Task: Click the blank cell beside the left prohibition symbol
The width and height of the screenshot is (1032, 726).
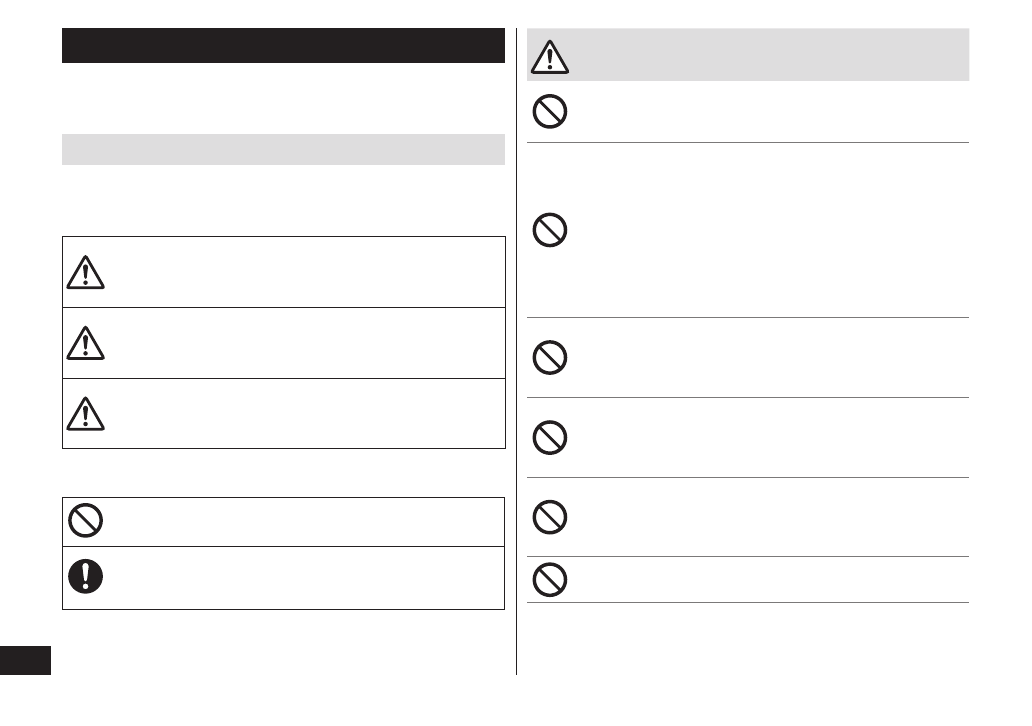Action: coord(300,522)
